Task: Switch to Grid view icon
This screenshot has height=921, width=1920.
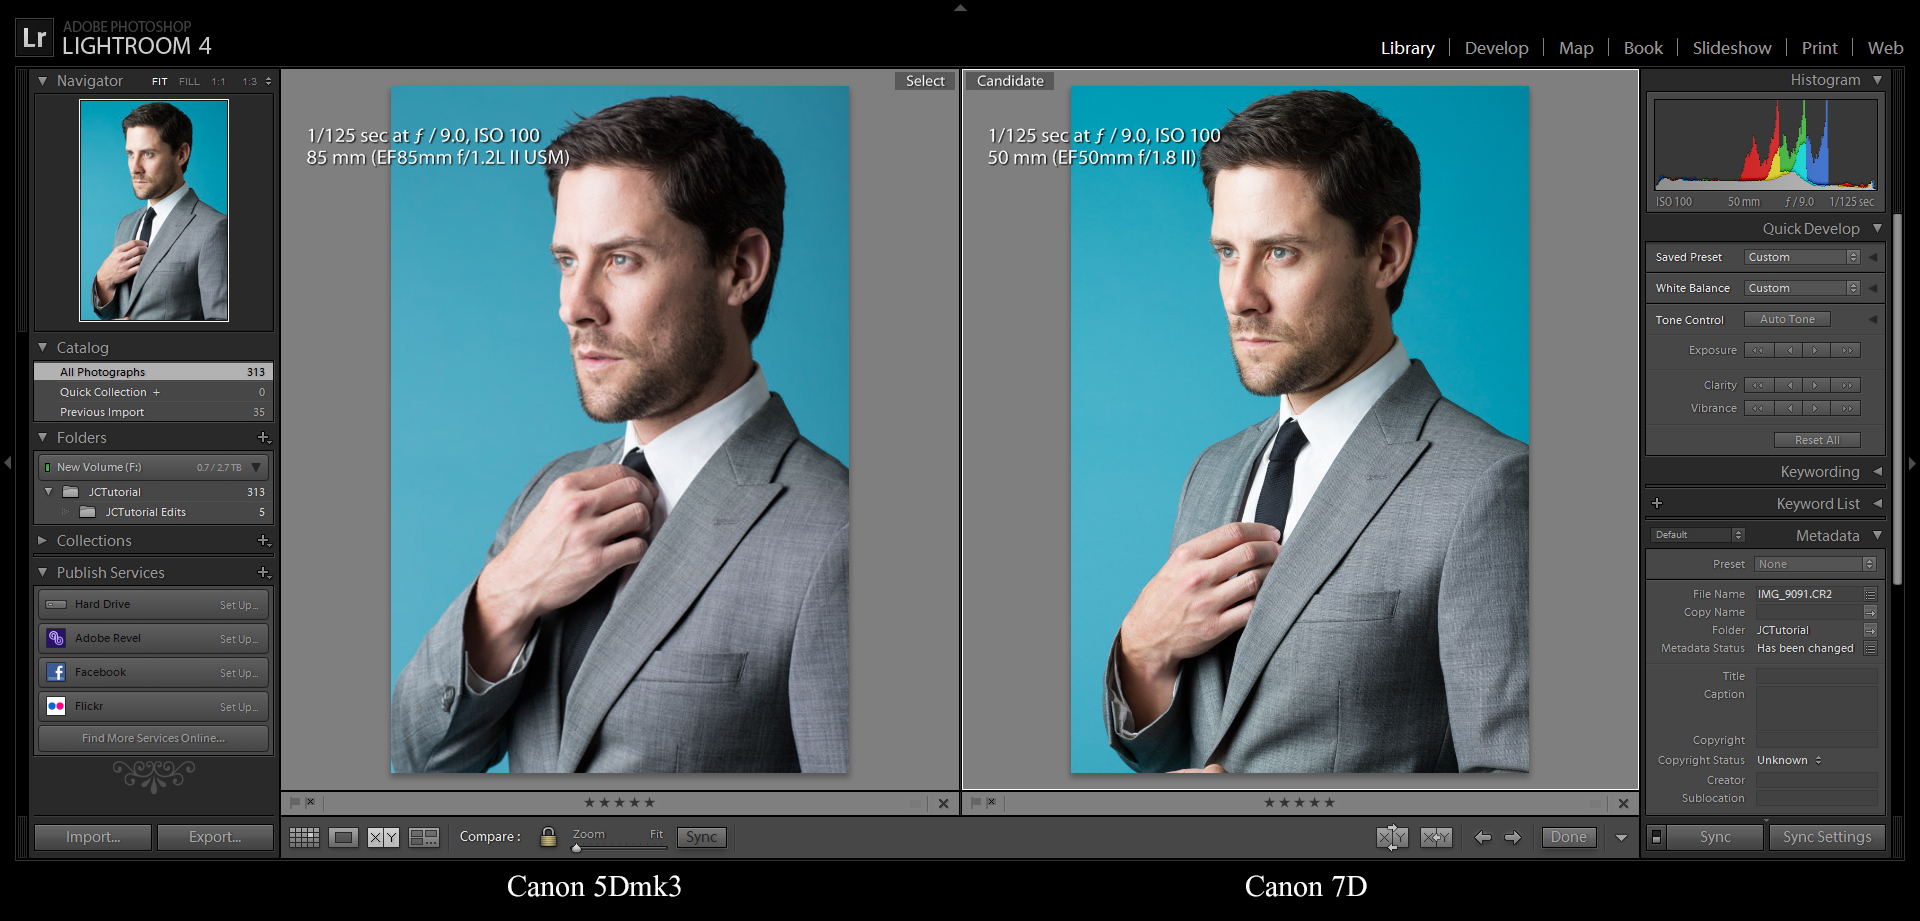Action: pyautogui.click(x=304, y=837)
